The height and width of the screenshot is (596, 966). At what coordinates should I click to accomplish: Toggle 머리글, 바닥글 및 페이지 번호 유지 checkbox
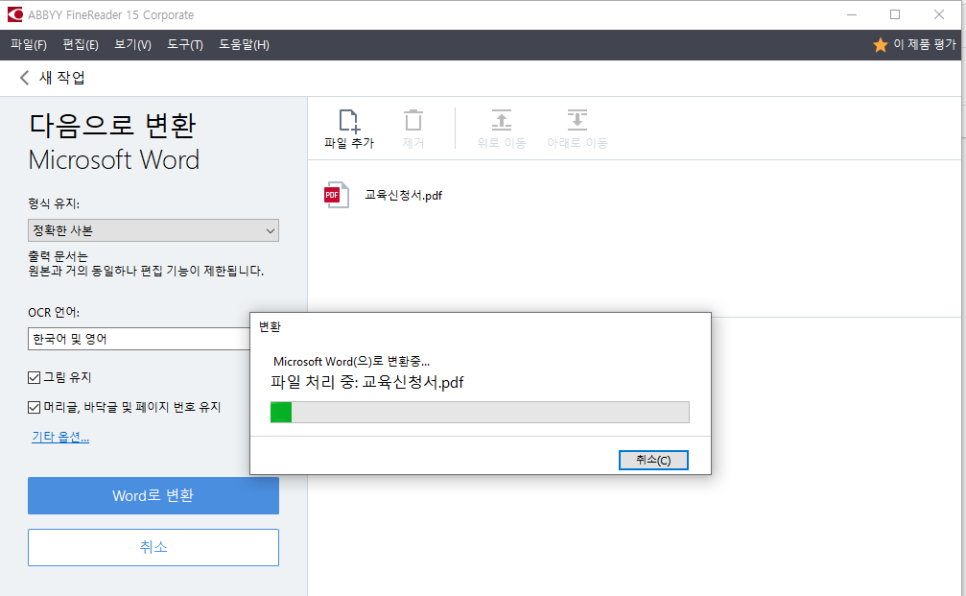34,407
